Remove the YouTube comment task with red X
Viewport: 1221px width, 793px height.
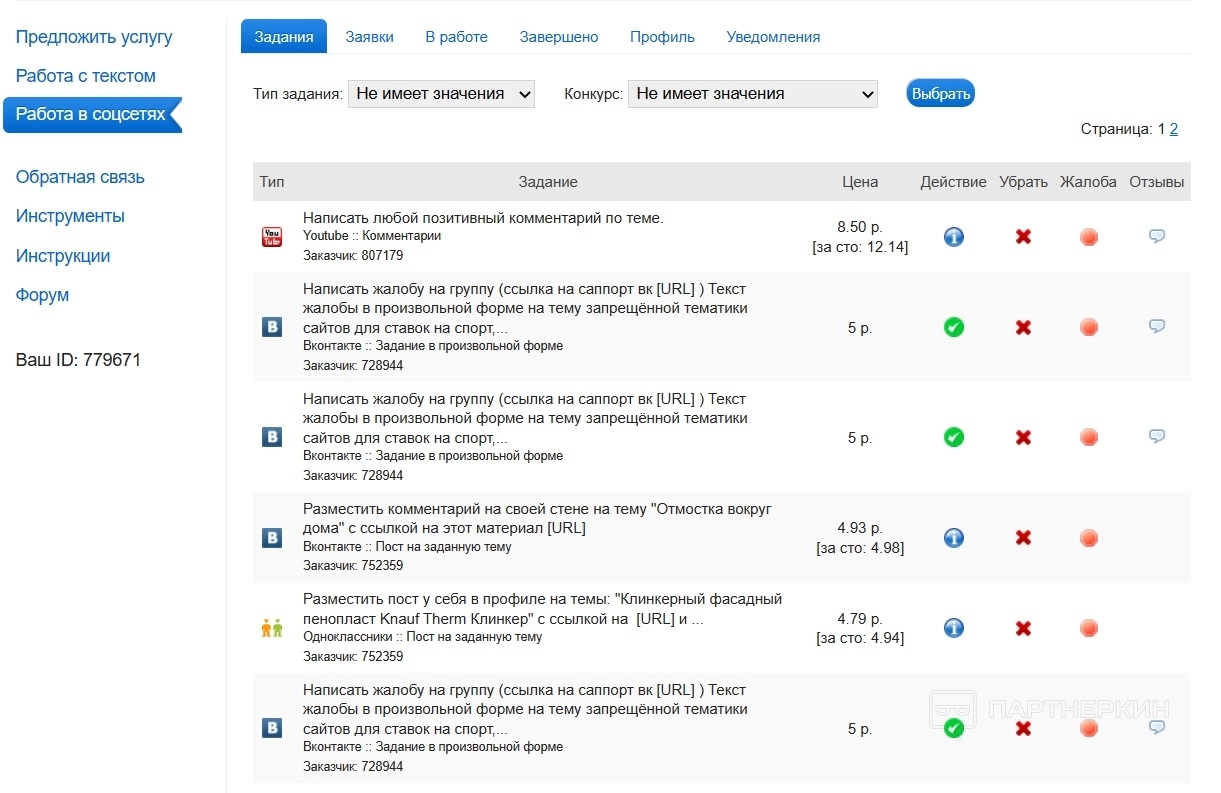click(x=1023, y=237)
